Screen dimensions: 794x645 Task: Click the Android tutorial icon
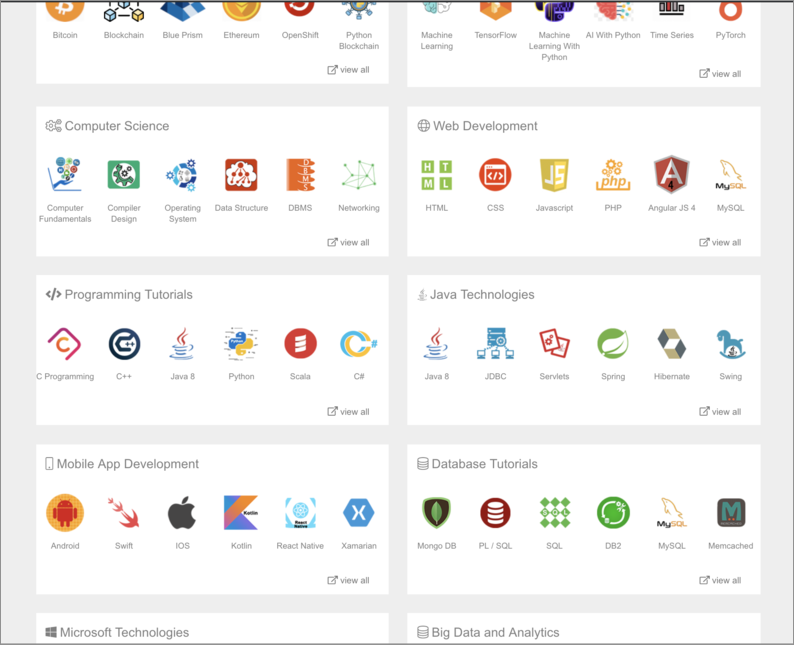tap(65, 513)
